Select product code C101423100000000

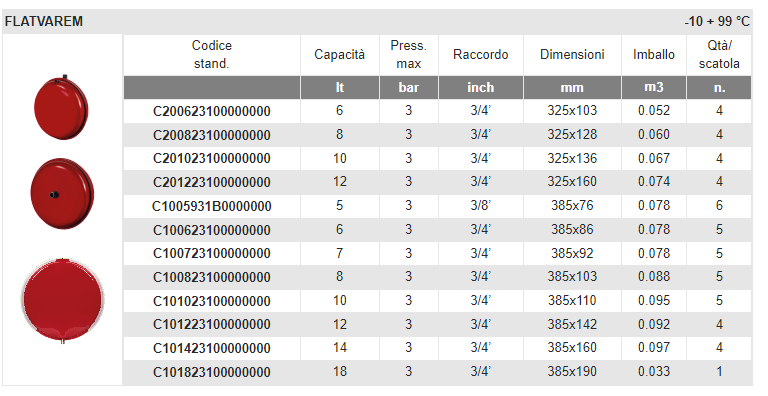(x=212, y=348)
